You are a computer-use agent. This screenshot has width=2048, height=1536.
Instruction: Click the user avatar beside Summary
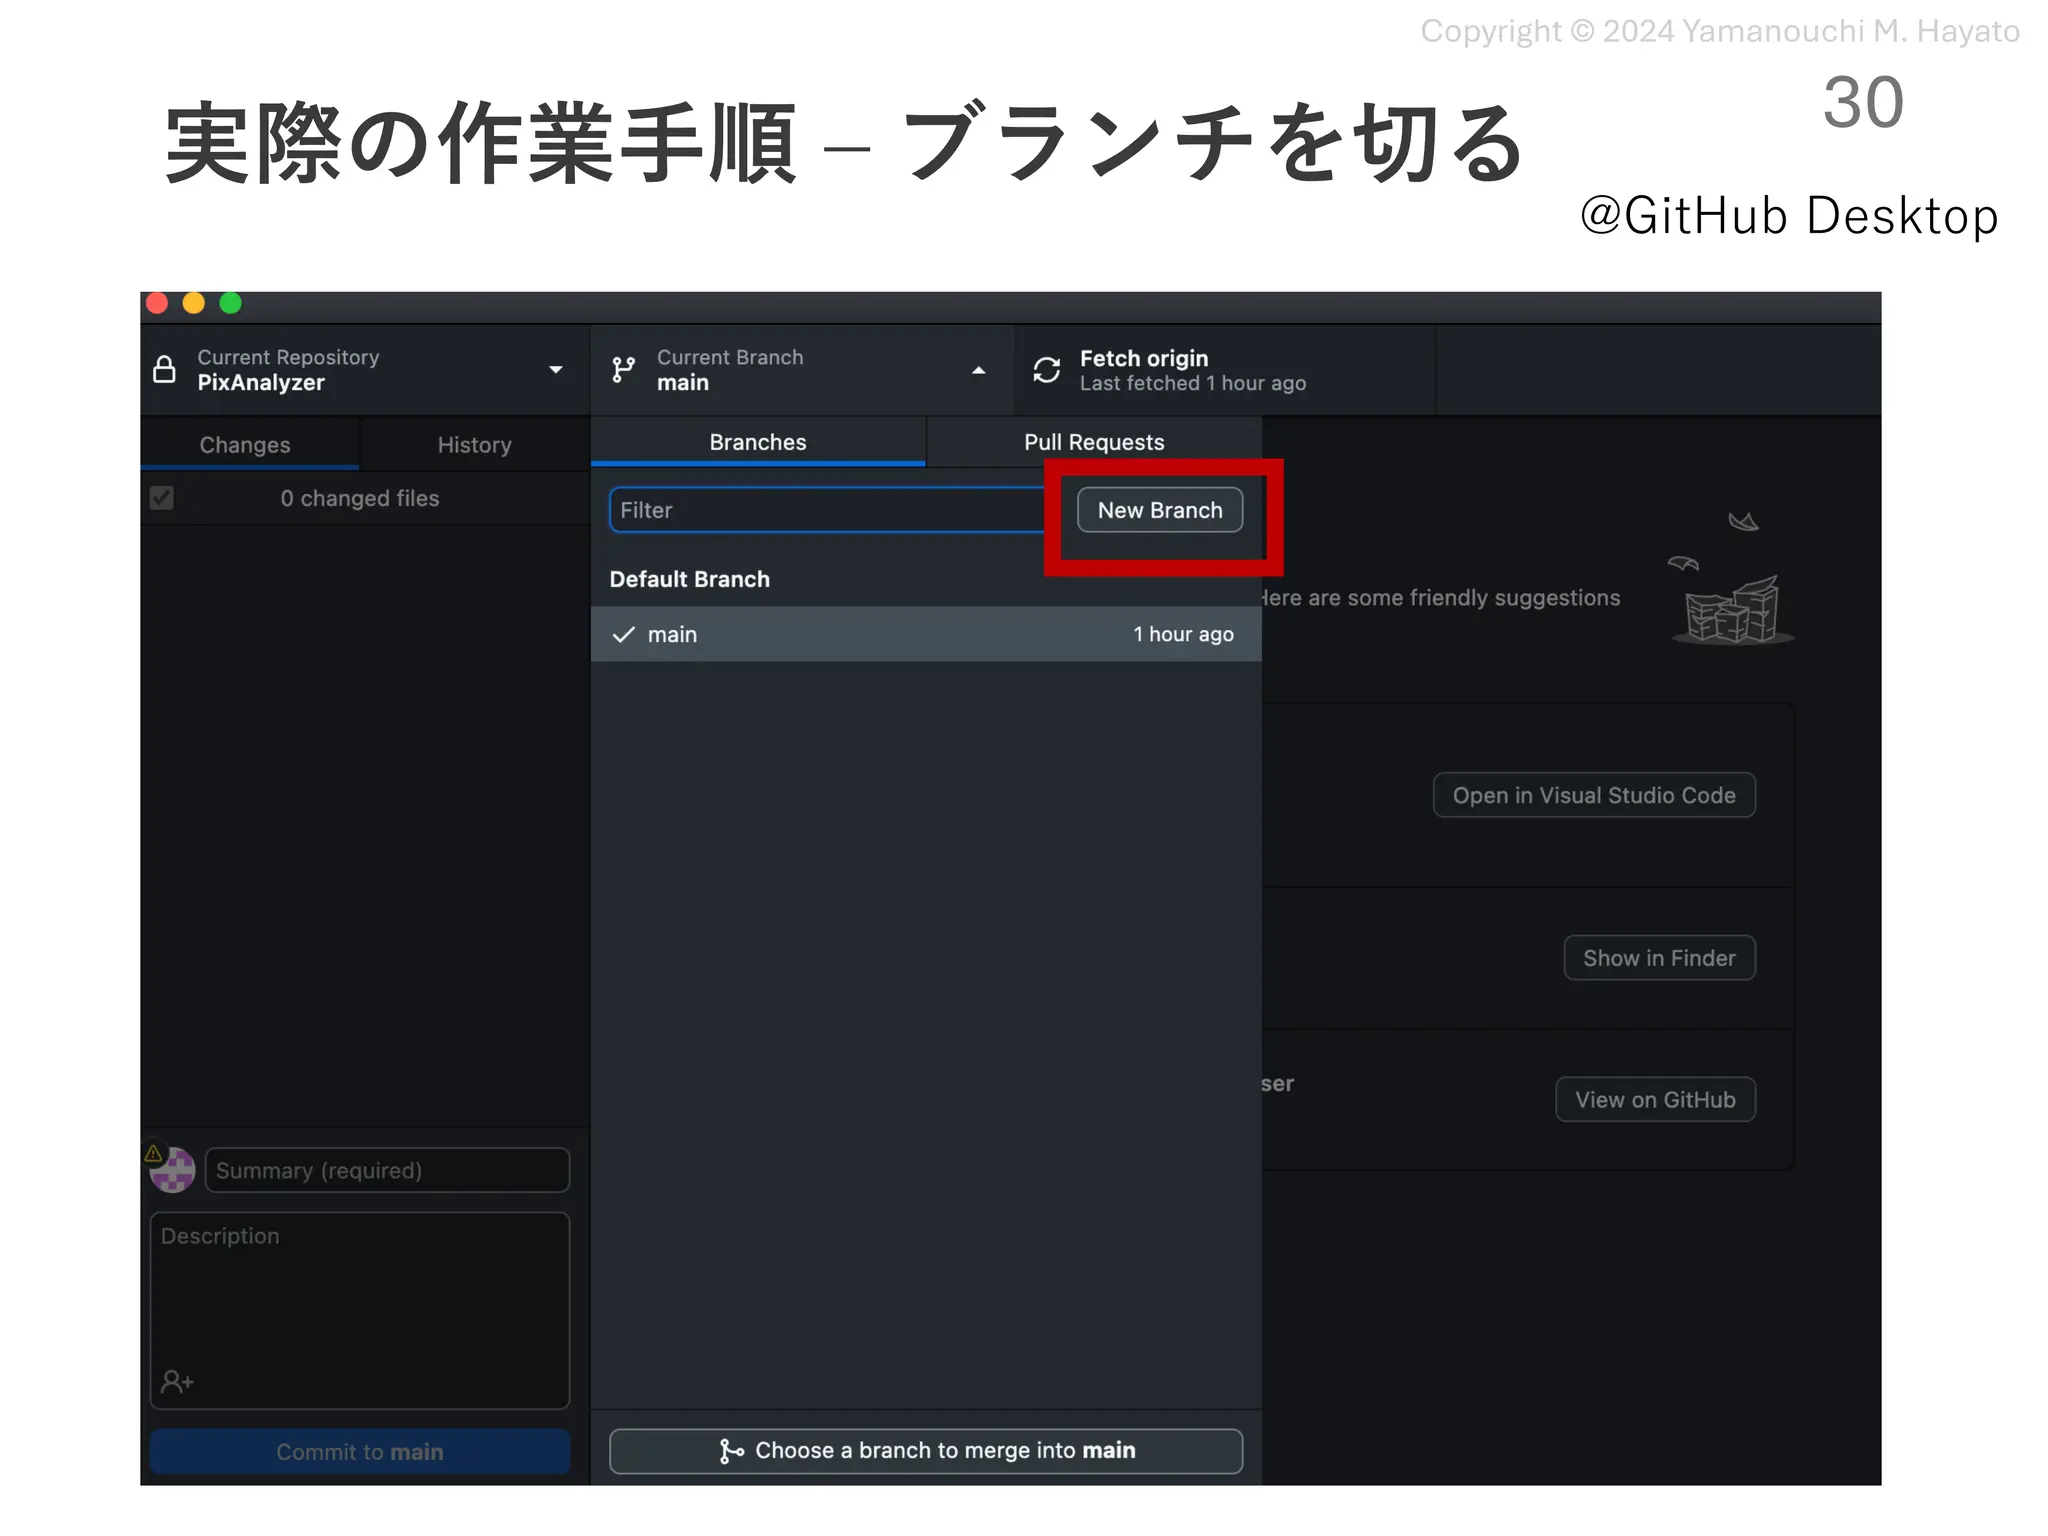click(172, 1170)
